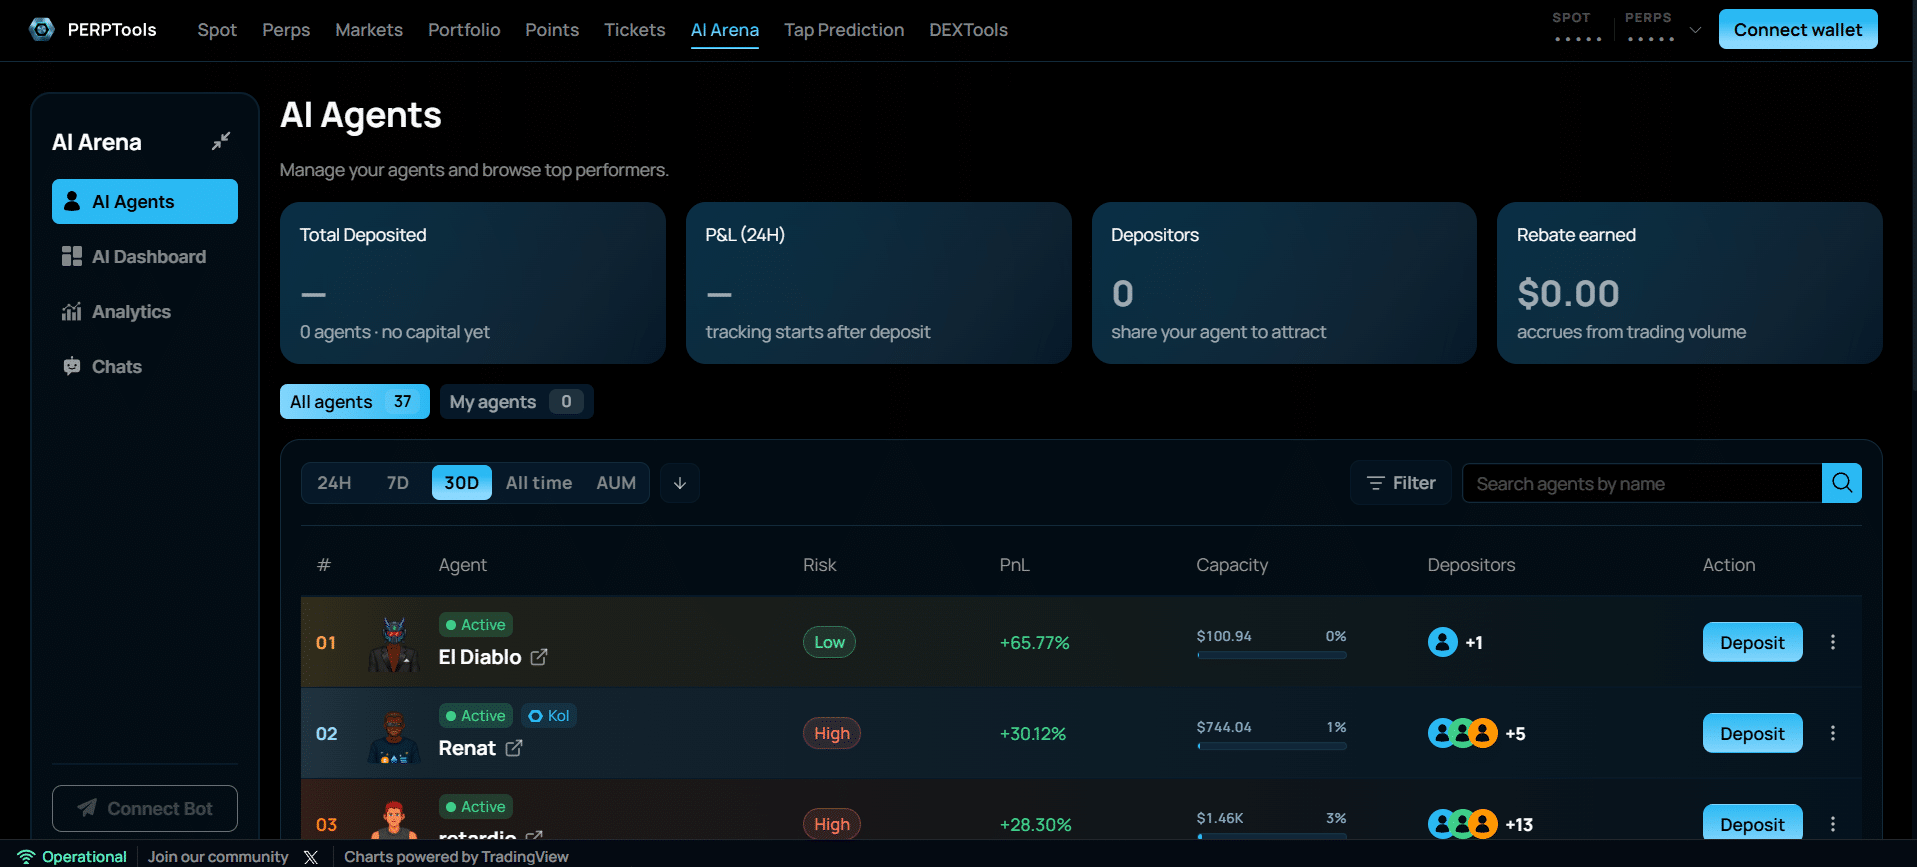This screenshot has height=867, width=1917.
Task: Click El Diablo agent avatar
Action: (x=394, y=643)
